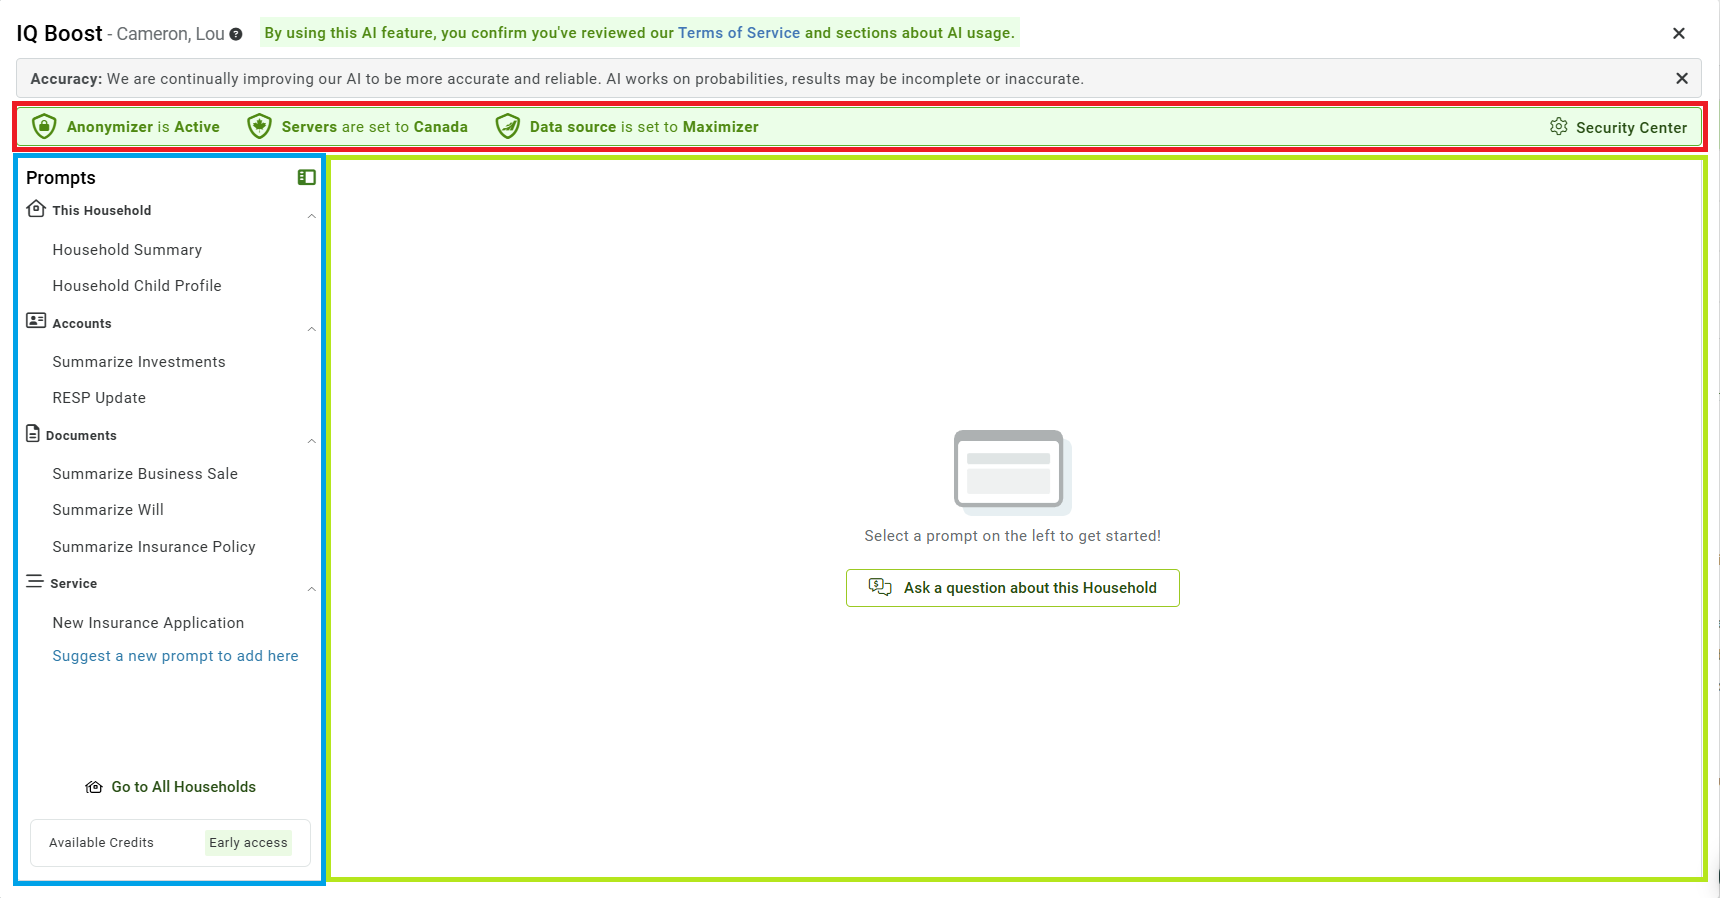Collapse the Accounts section chevron
Viewport: 1720px width, 898px height.
click(311, 329)
